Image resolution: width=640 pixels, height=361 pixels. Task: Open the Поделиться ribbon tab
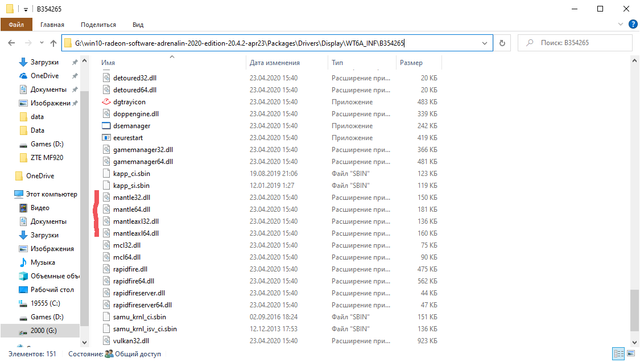(98, 25)
